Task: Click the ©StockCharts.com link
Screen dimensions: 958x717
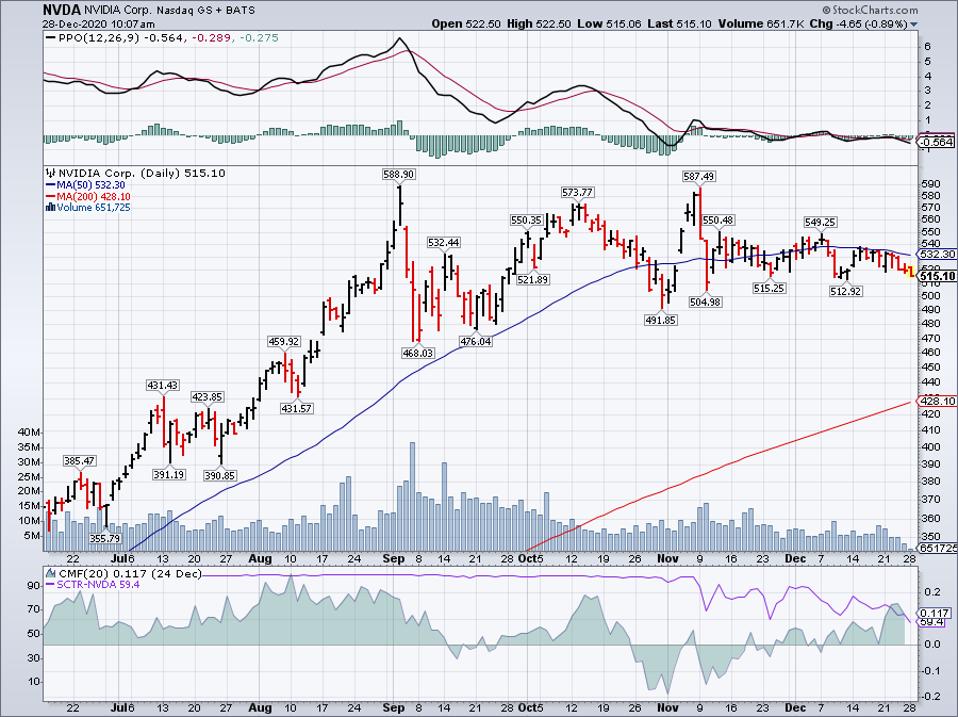Action: coord(870,10)
